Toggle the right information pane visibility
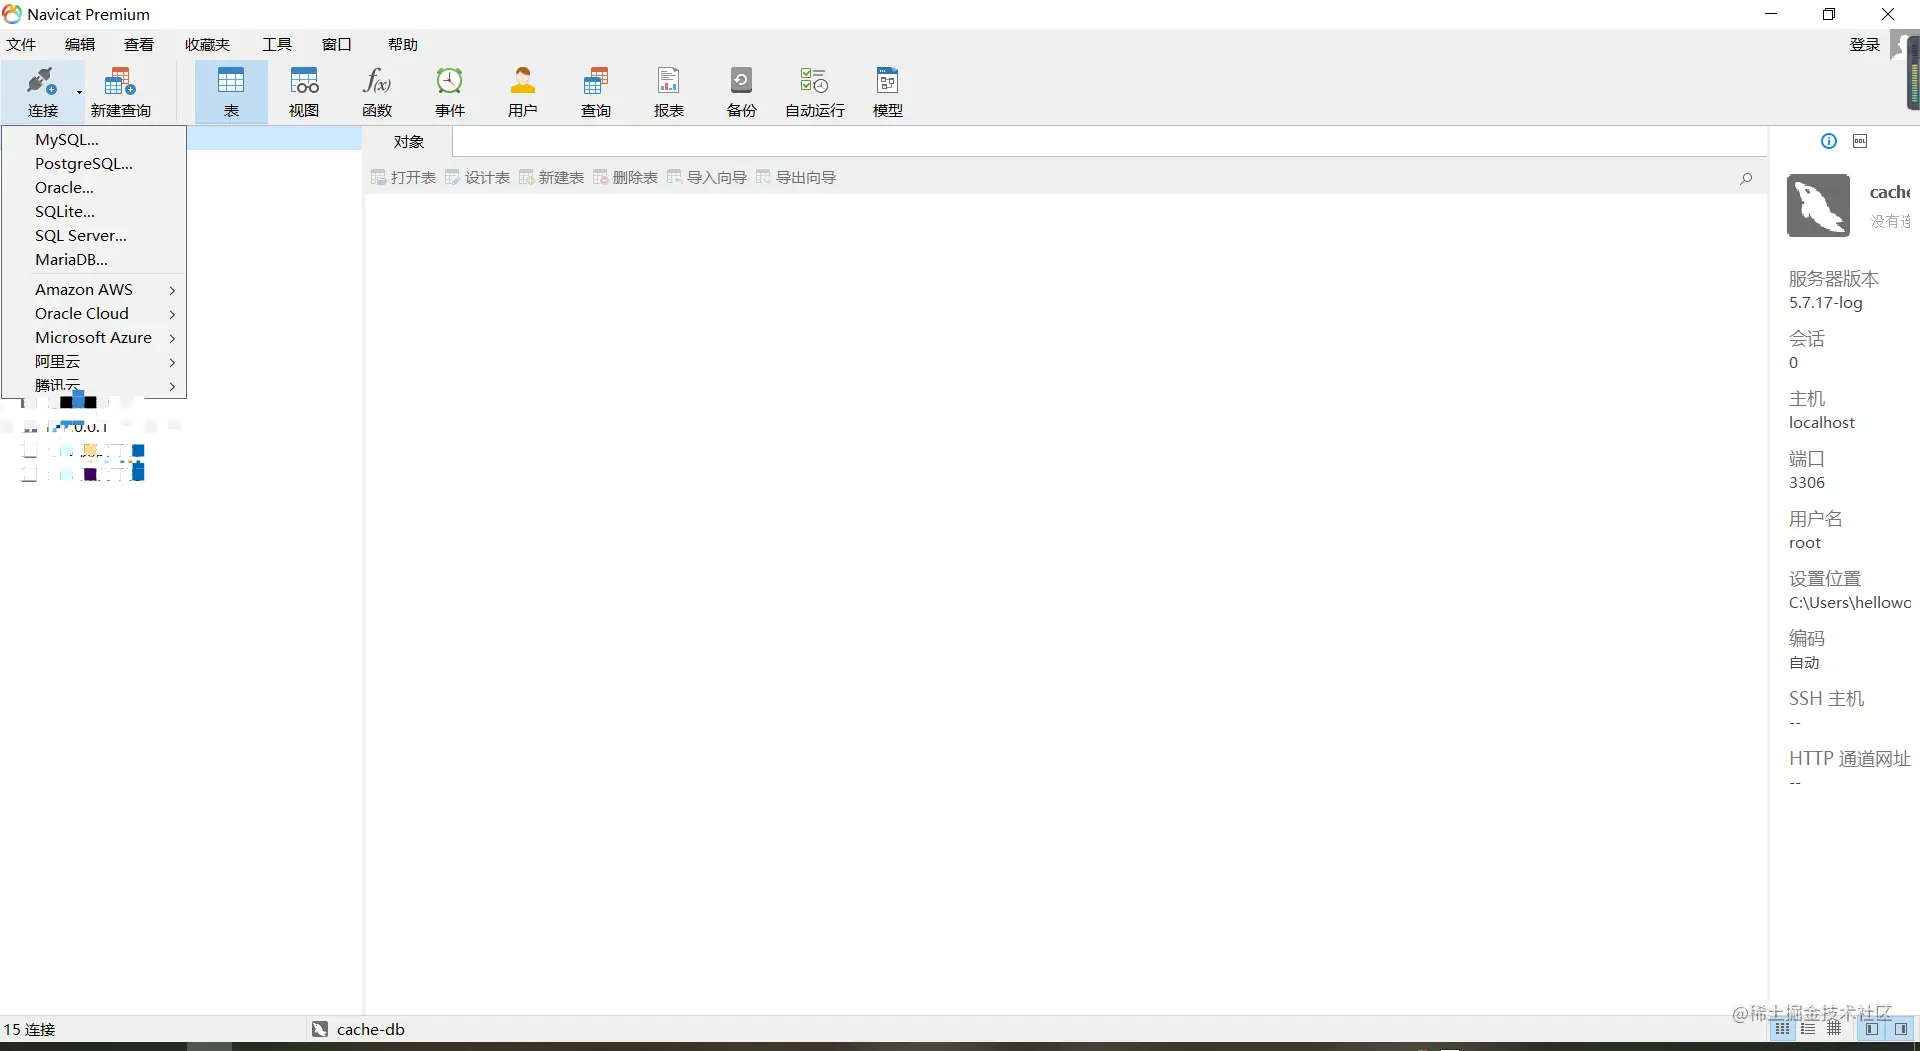1920x1051 pixels. pos(1901,1029)
